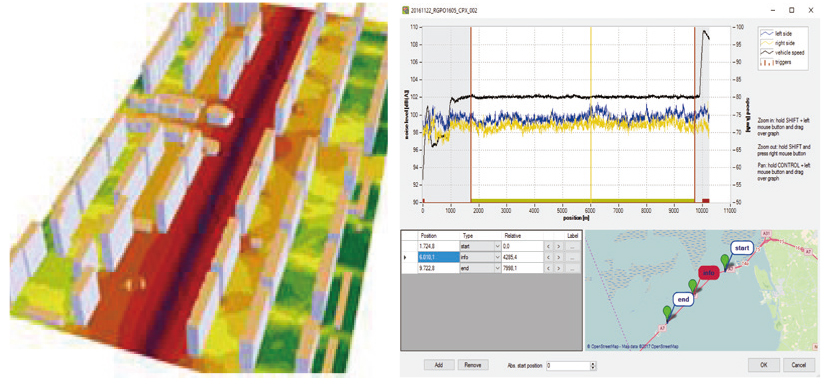Click relative value 7998,1 in end row
824x384 pixels.
[x=522, y=268]
